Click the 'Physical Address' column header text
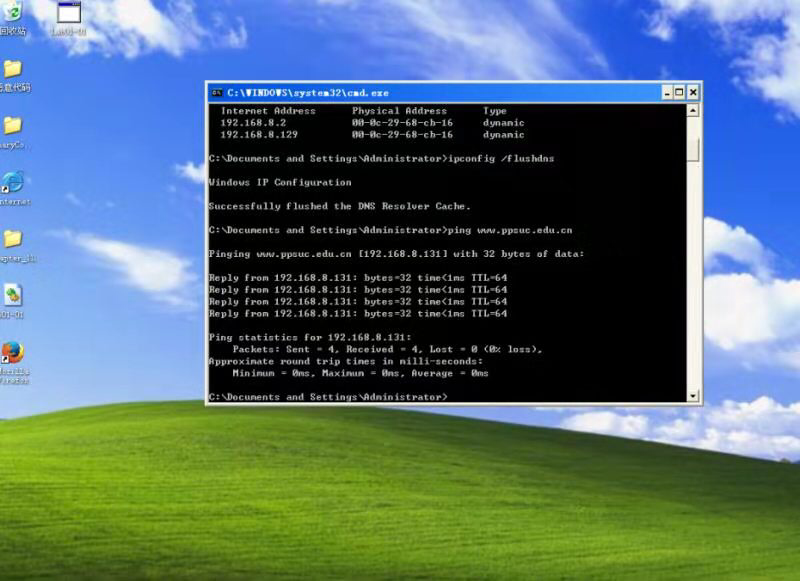The width and height of the screenshot is (800, 581). pyautogui.click(x=399, y=111)
